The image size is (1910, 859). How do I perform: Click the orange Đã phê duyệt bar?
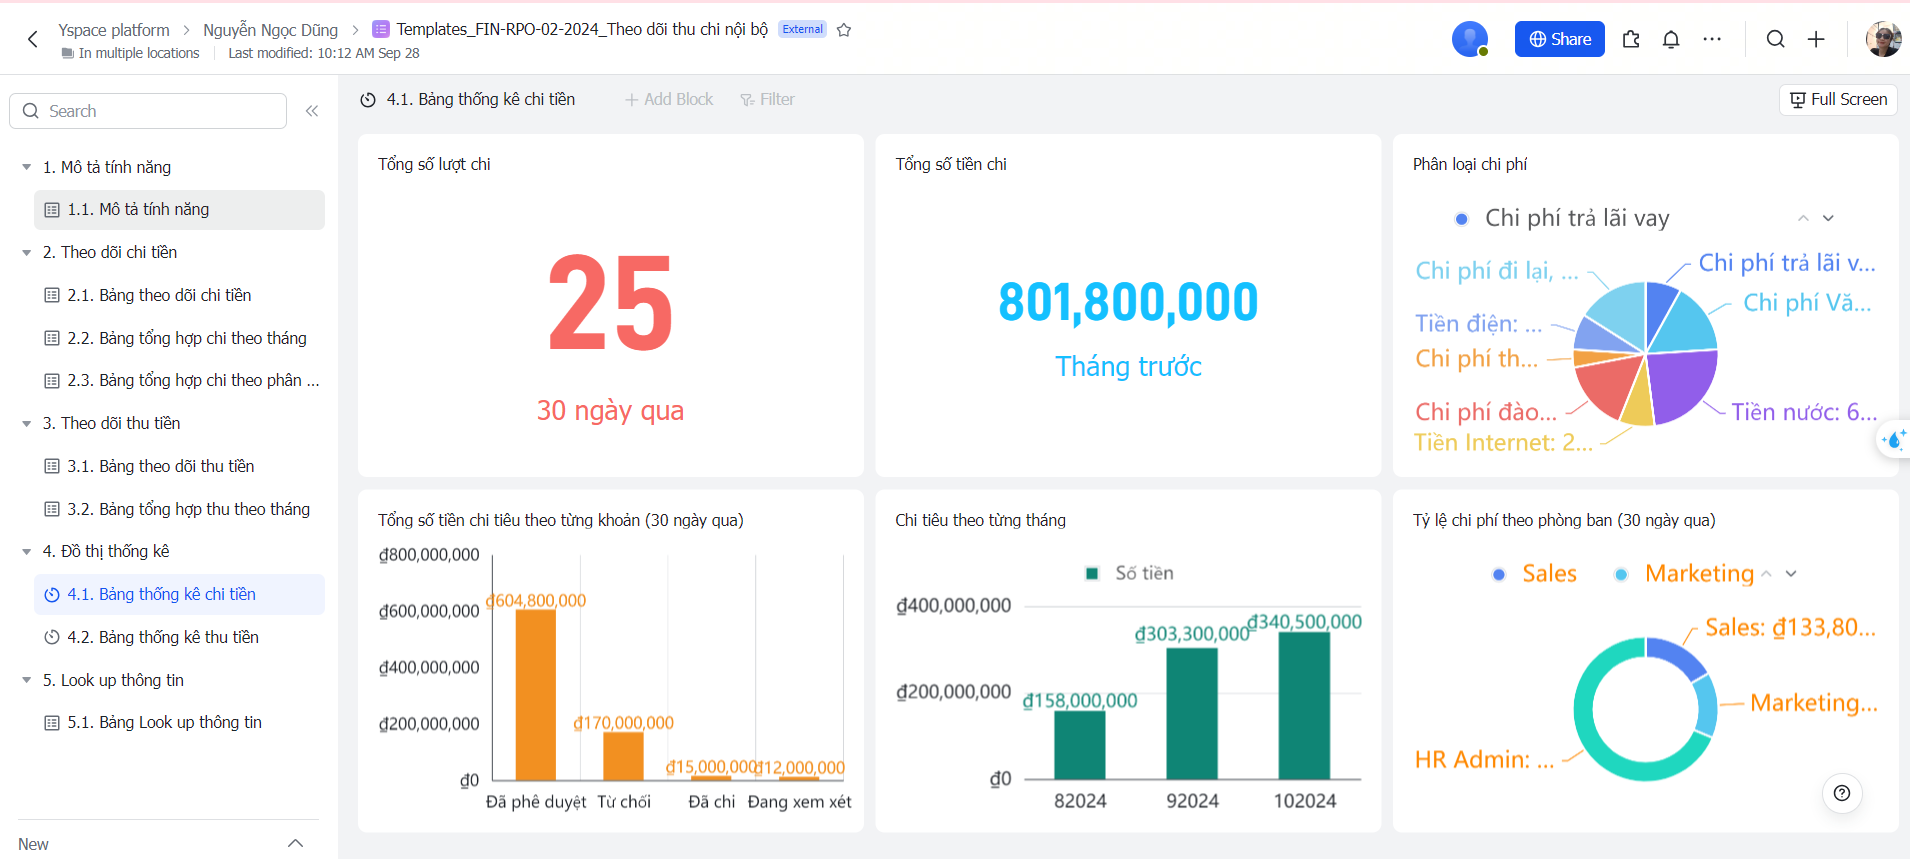pyautogui.click(x=535, y=695)
